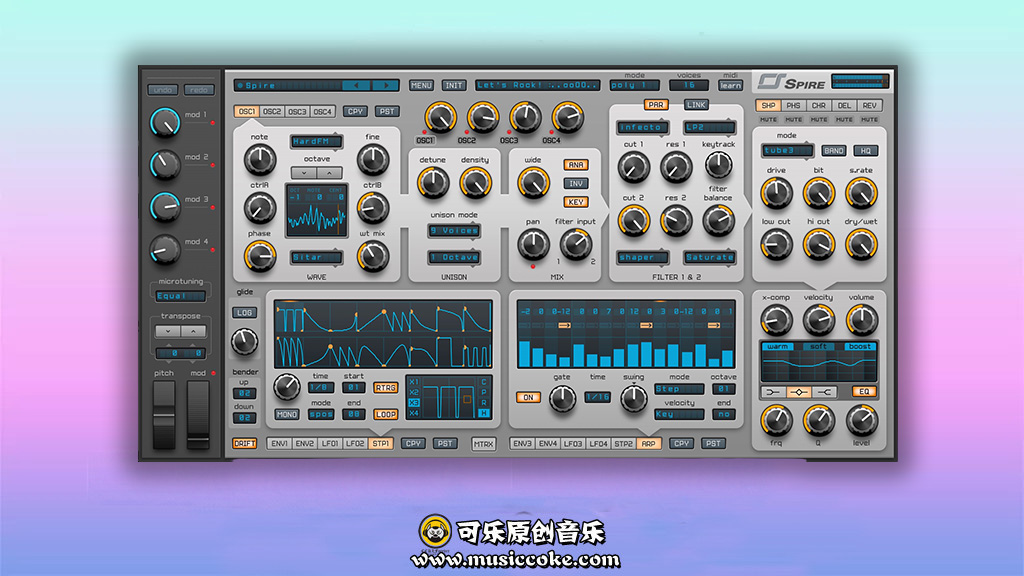Open the LP2 filter mode dropdown
Image resolution: width=1024 pixels, height=576 pixels.
(x=709, y=127)
